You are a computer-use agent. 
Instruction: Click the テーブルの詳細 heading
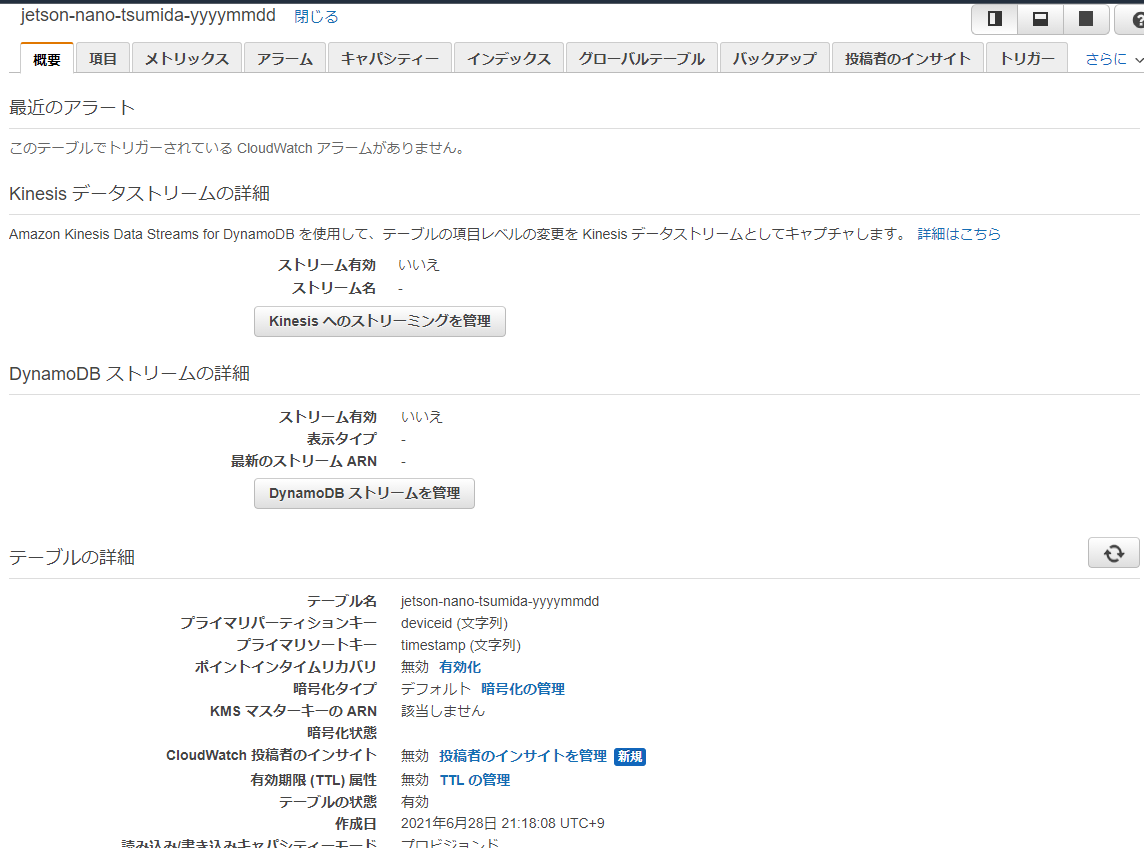[72, 558]
